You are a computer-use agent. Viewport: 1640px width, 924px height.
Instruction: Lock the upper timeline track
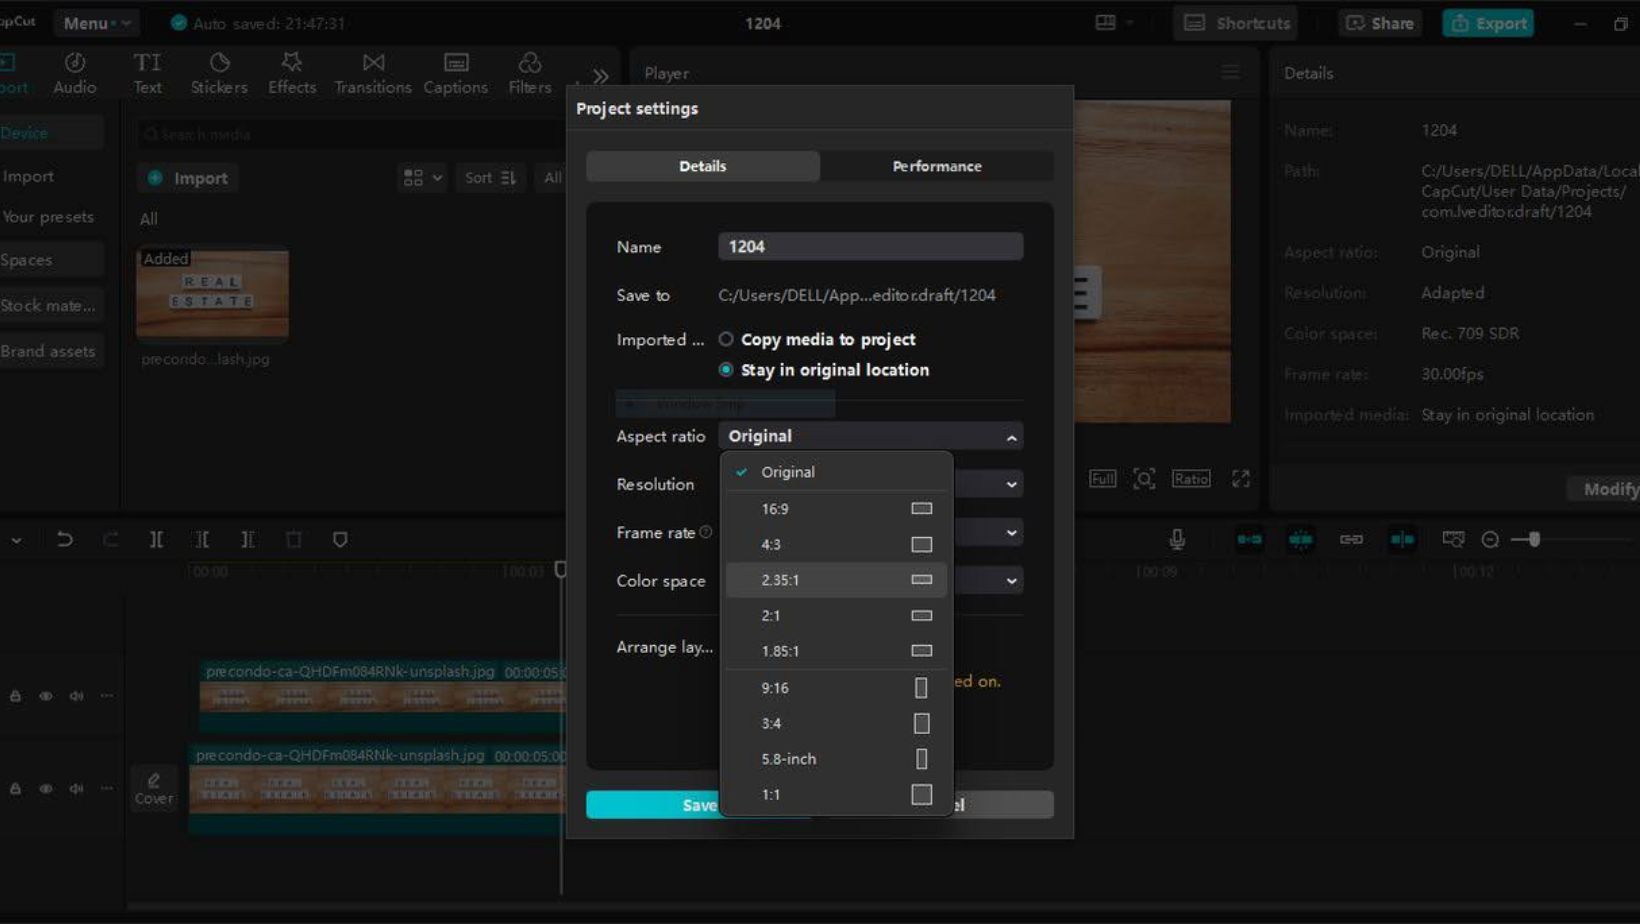pyautogui.click(x=15, y=696)
